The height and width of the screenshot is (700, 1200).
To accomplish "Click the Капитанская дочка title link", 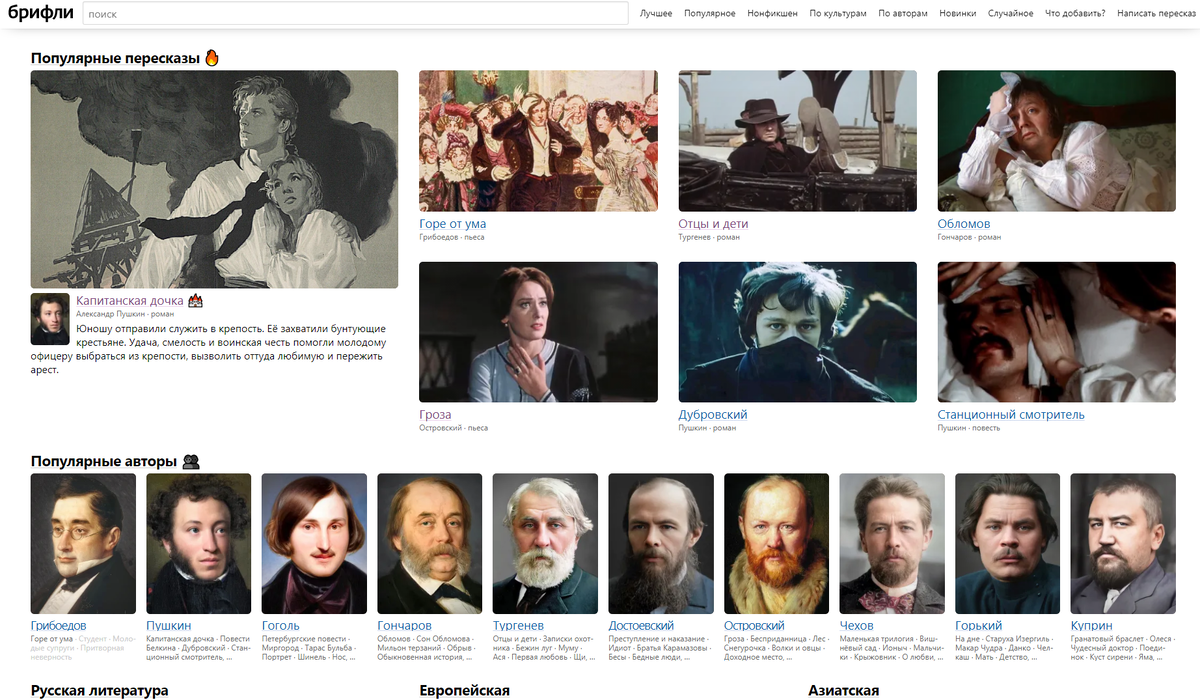I will 129,300.
